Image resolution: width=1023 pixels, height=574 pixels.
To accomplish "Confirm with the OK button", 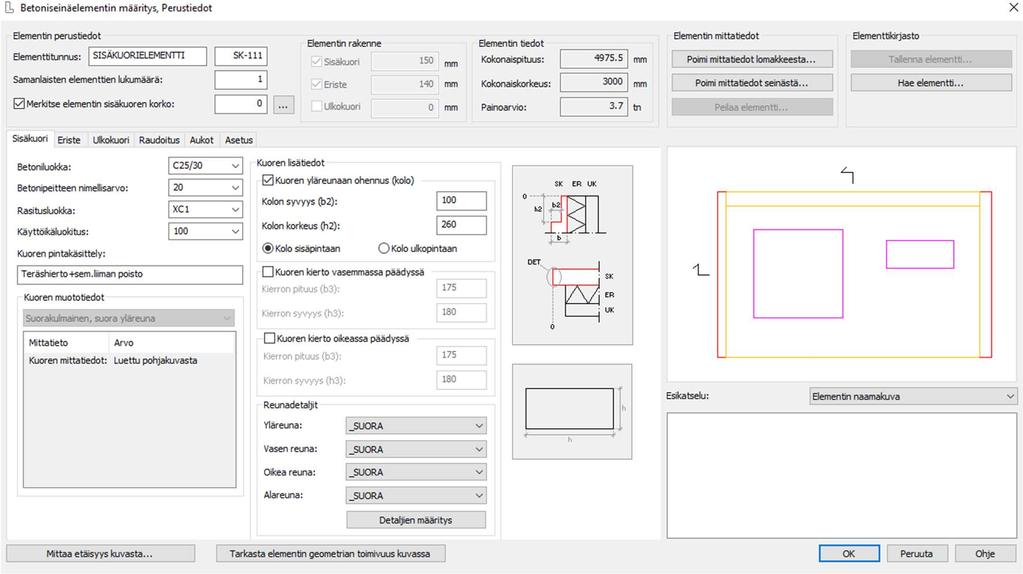I will (x=849, y=554).
